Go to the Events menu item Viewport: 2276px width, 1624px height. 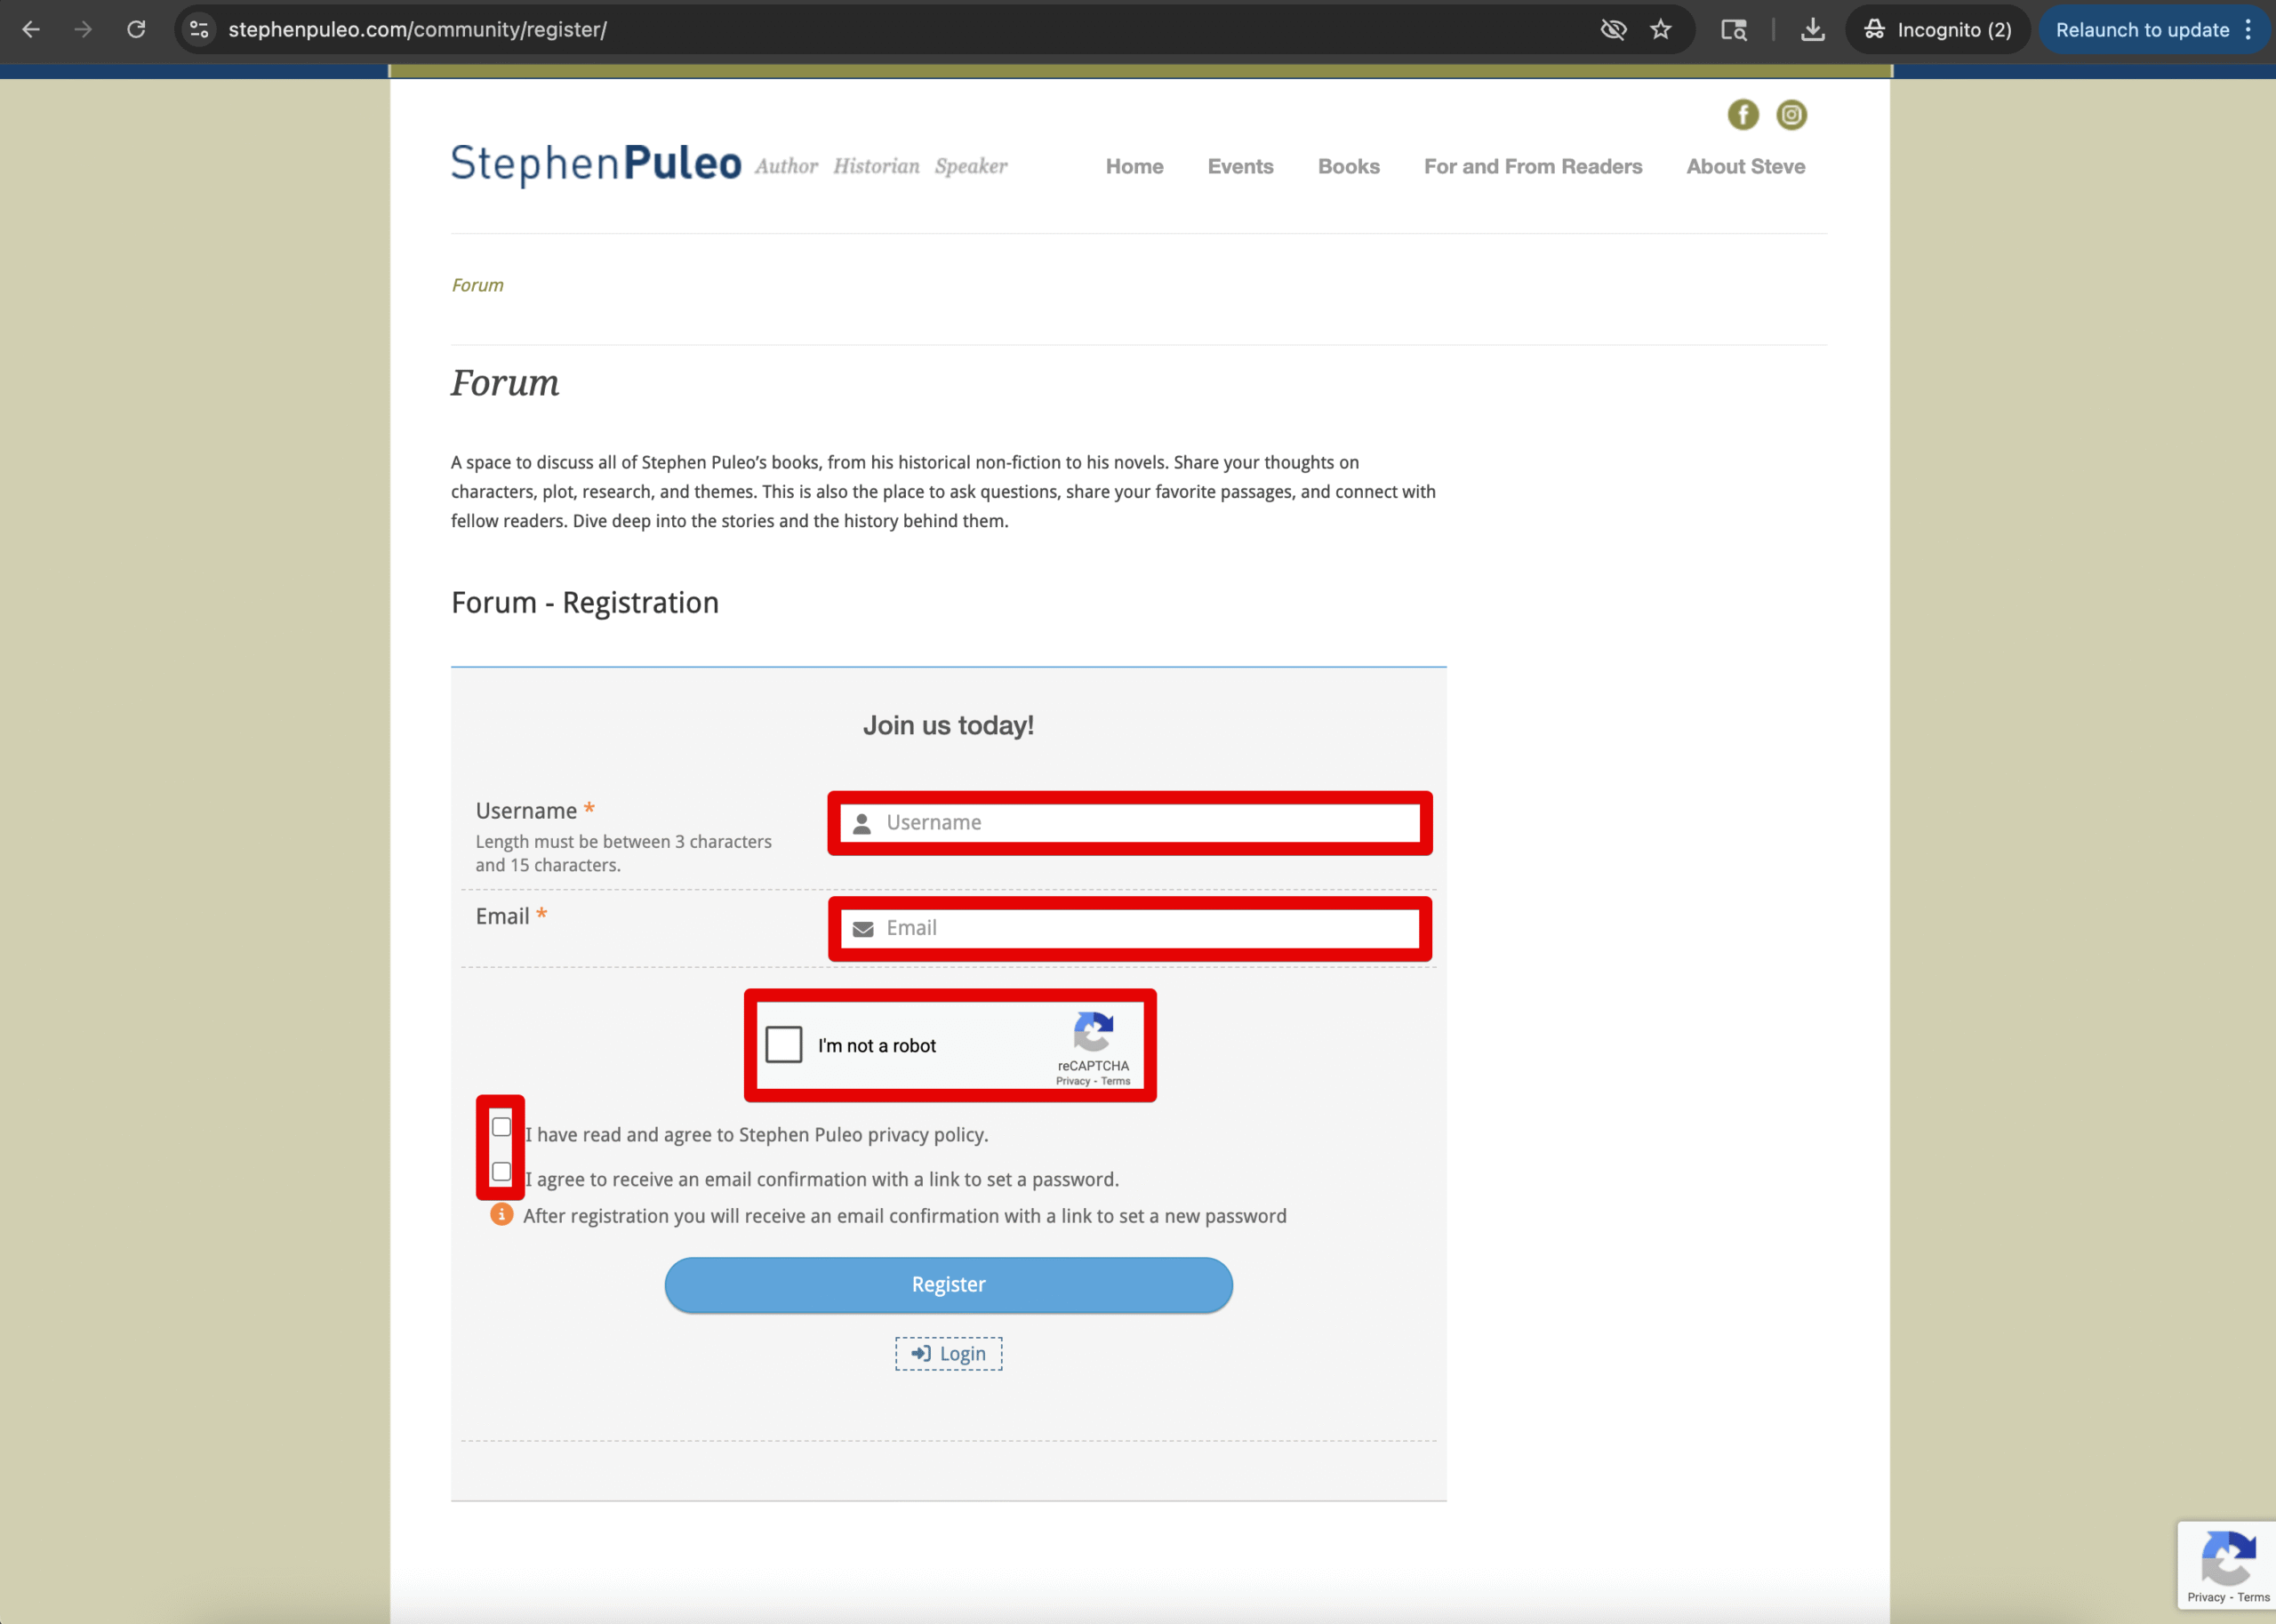[x=1239, y=167]
